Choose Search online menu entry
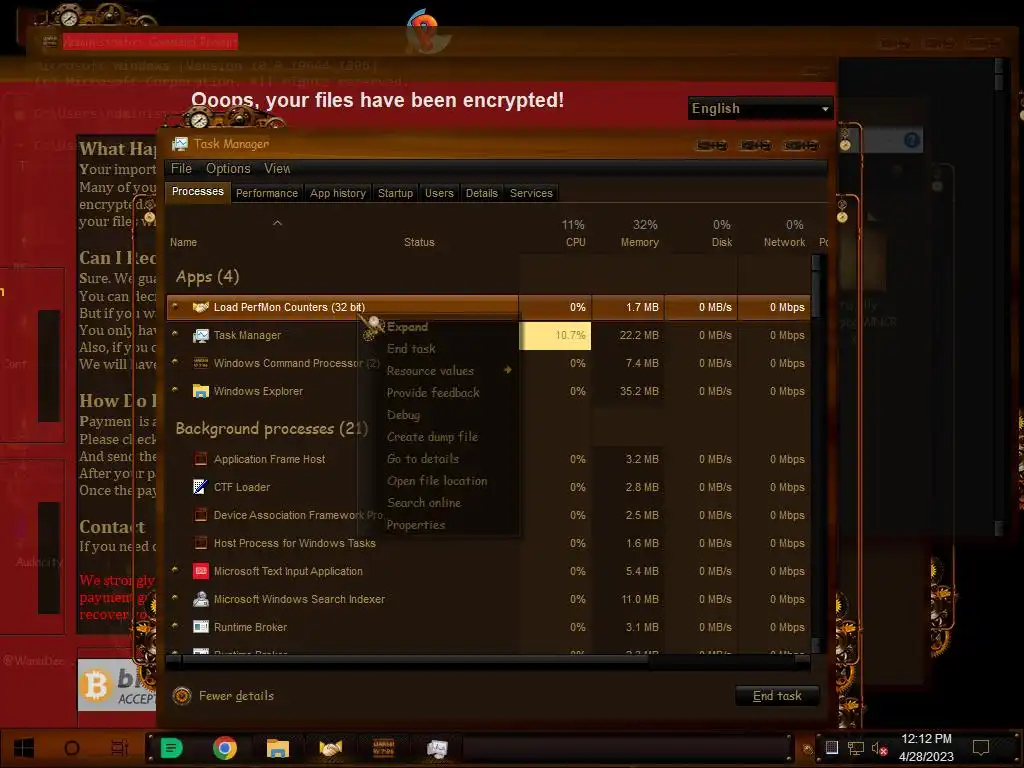 pyautogui.click(x=424, y=503)
